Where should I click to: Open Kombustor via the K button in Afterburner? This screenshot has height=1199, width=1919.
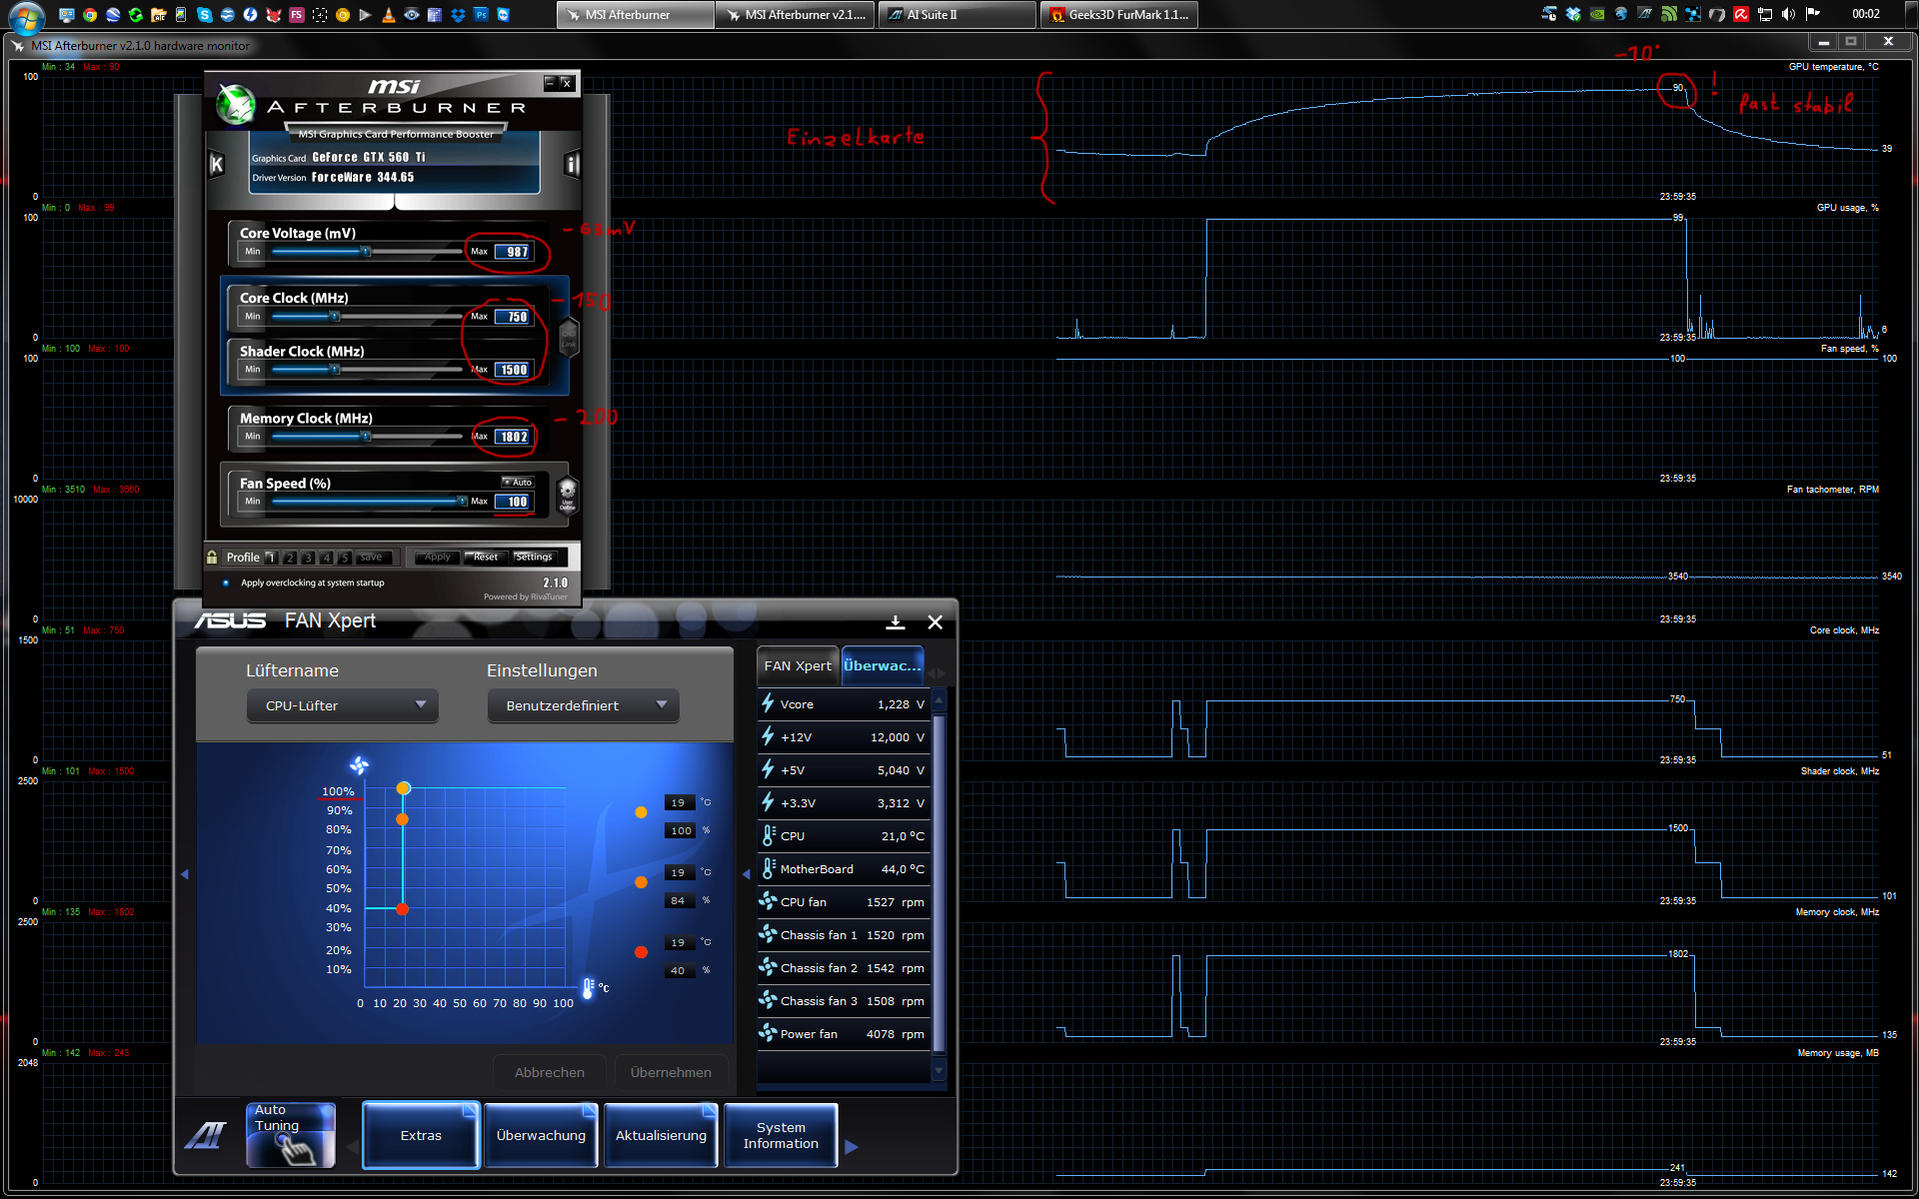(x=216, y=164)
